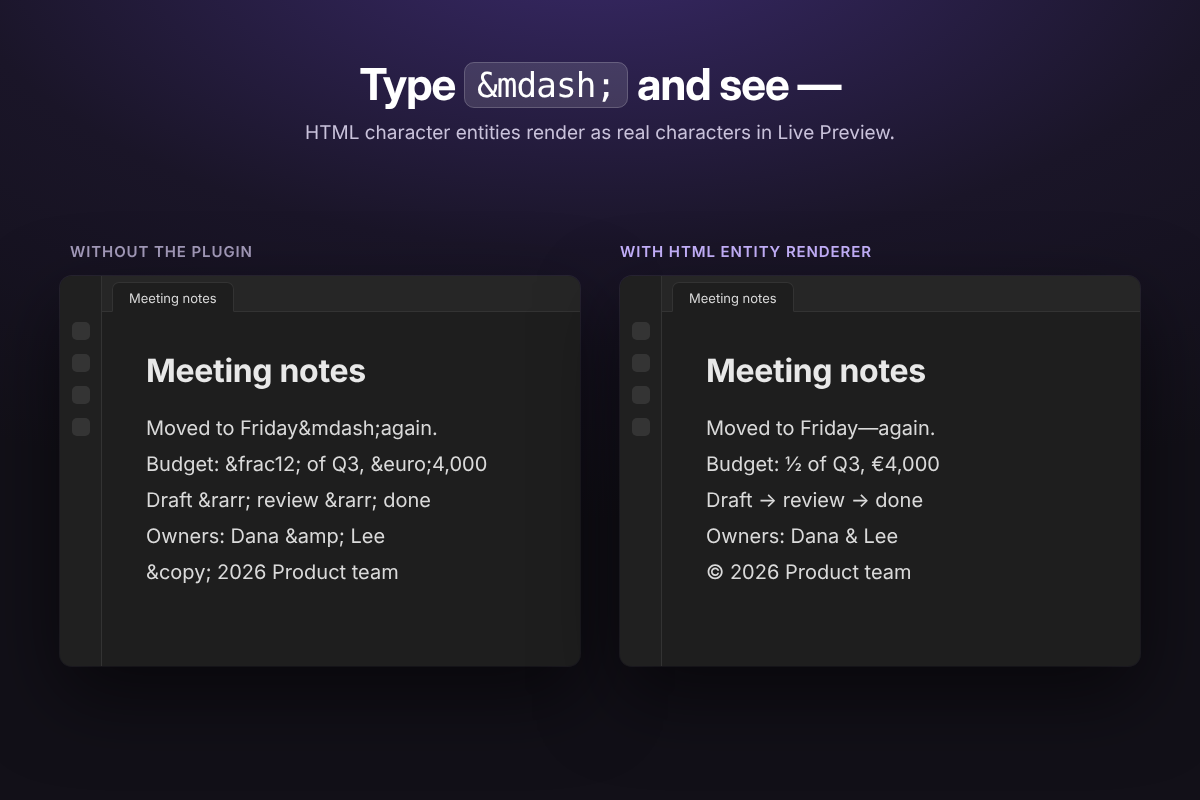This screenshot has width=1200, height=800.
Task: Click the bottom sidebar icon in the 'With HTML Entity Renderer' window
Action: (x=641, y=427)
